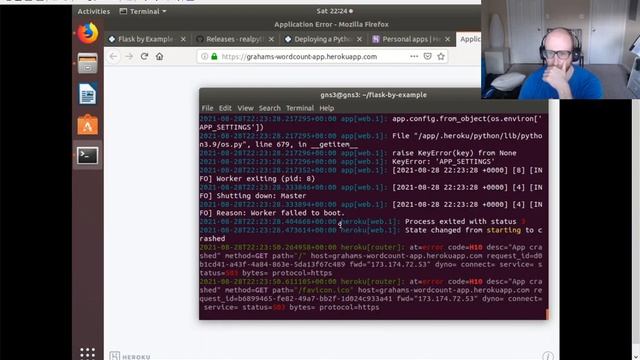Click the Heroku logo on the error page
640x360 pixels.
tap(130, 356)
